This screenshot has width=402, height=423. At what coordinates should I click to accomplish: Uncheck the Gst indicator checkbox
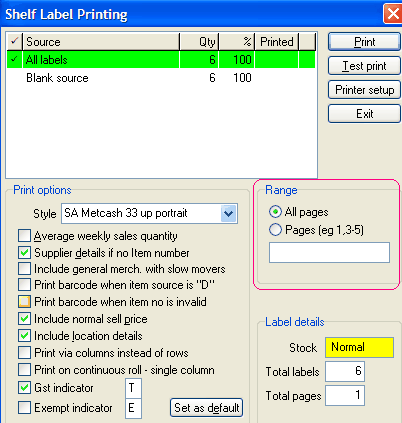24,387
